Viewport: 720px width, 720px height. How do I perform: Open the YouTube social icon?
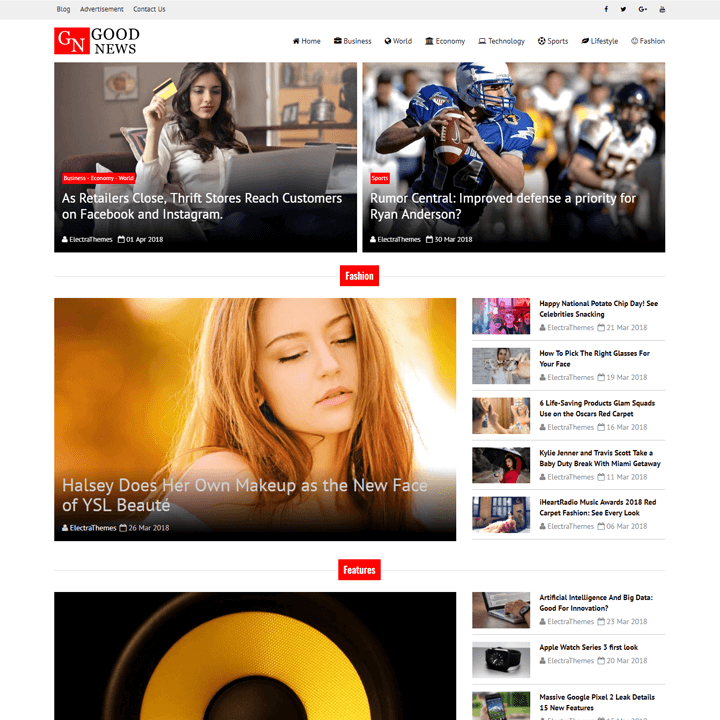pos(662,9)
